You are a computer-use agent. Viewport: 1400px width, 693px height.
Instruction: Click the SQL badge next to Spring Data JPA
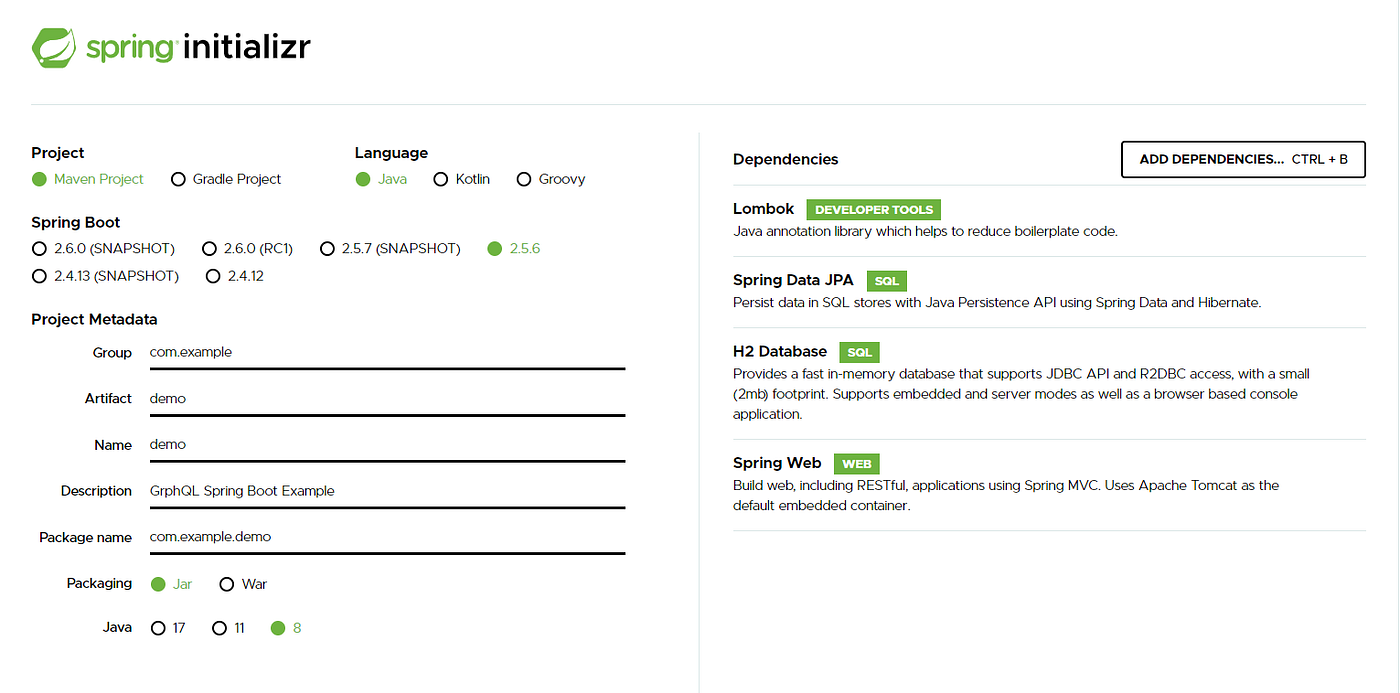(x=886, y=281)
